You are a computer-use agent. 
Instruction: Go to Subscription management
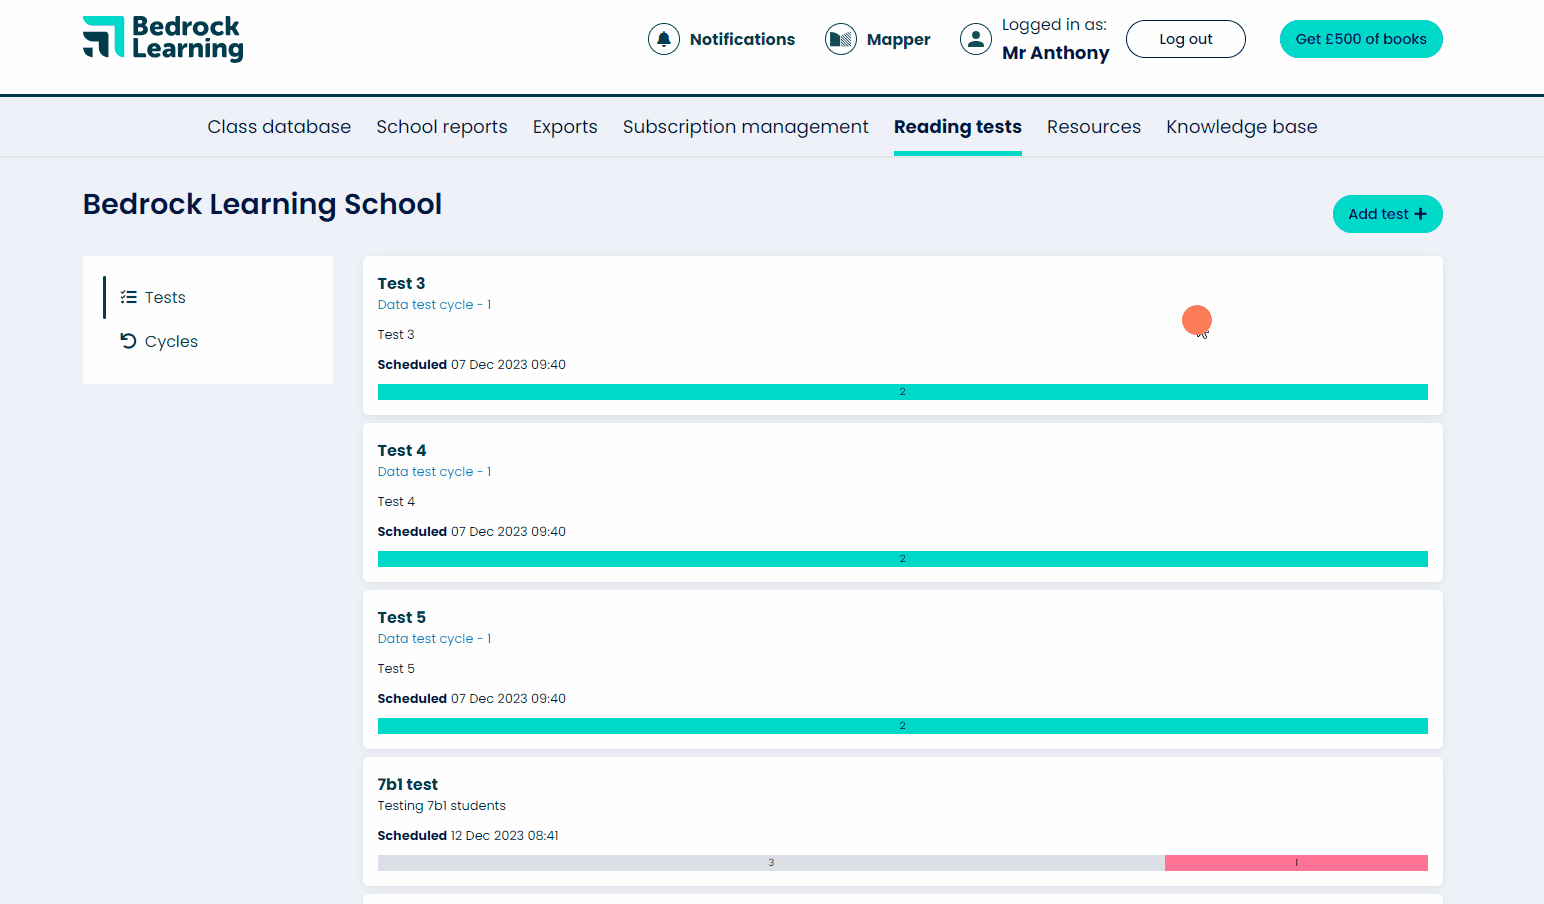click(x=746, y=126)
